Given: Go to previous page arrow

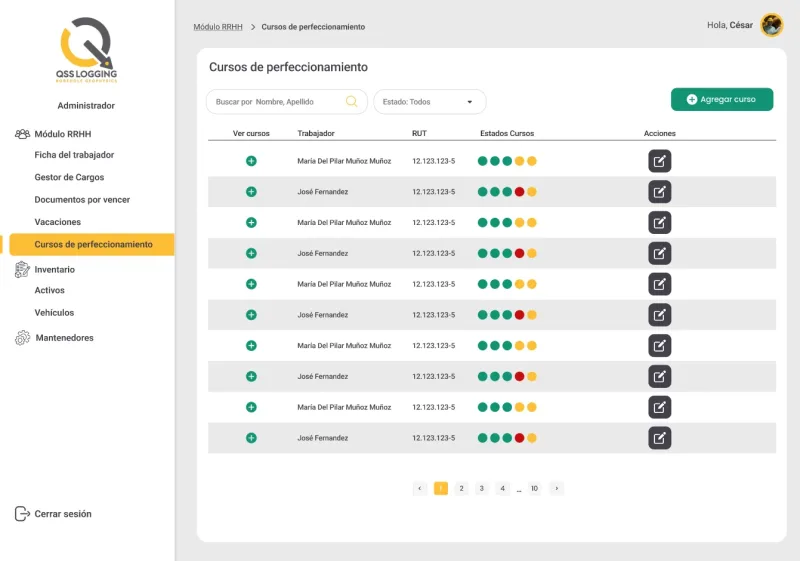Looking at the screenshot, I should coord(420,489).
